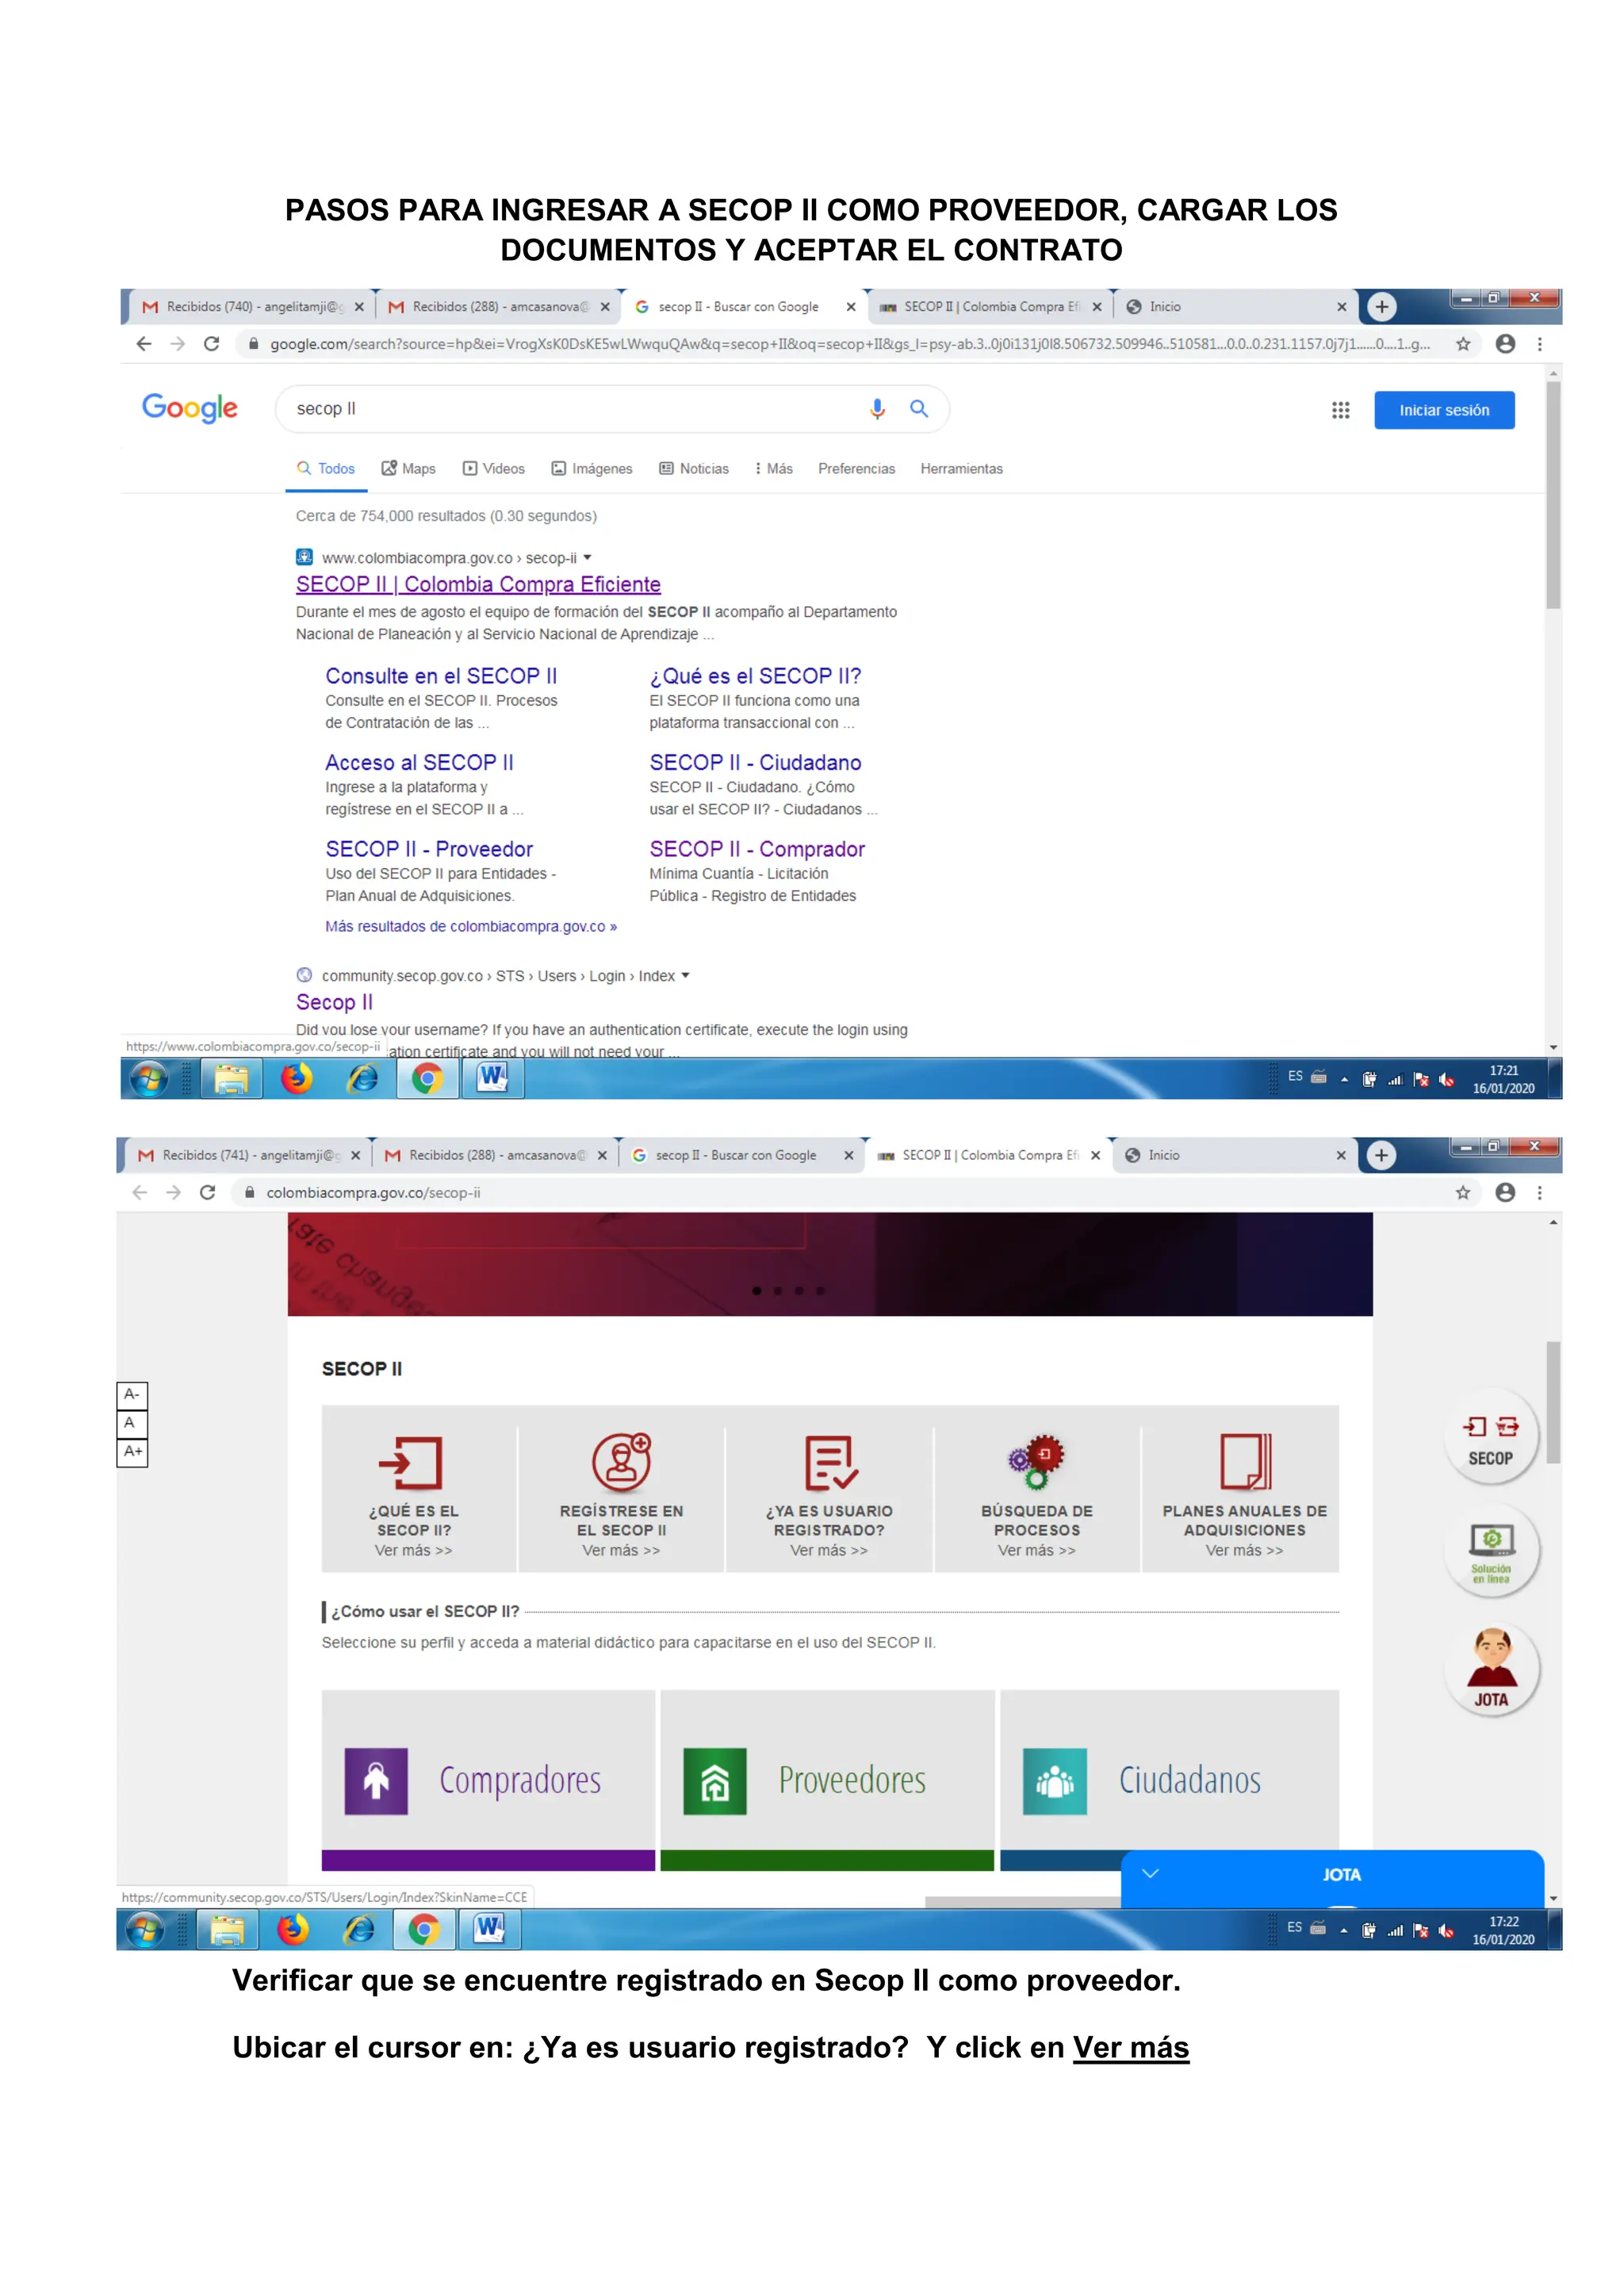Click the Google apps grid icon
Viewport: 1624px width, 2296px height.
coord(1340,410)
